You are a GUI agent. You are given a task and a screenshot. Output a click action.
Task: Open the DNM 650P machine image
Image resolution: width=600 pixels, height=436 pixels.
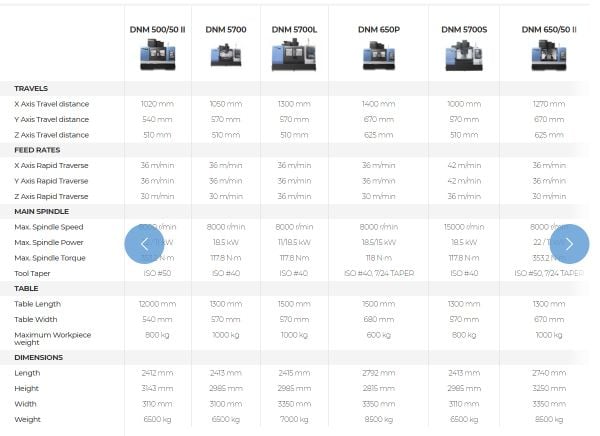379,56
